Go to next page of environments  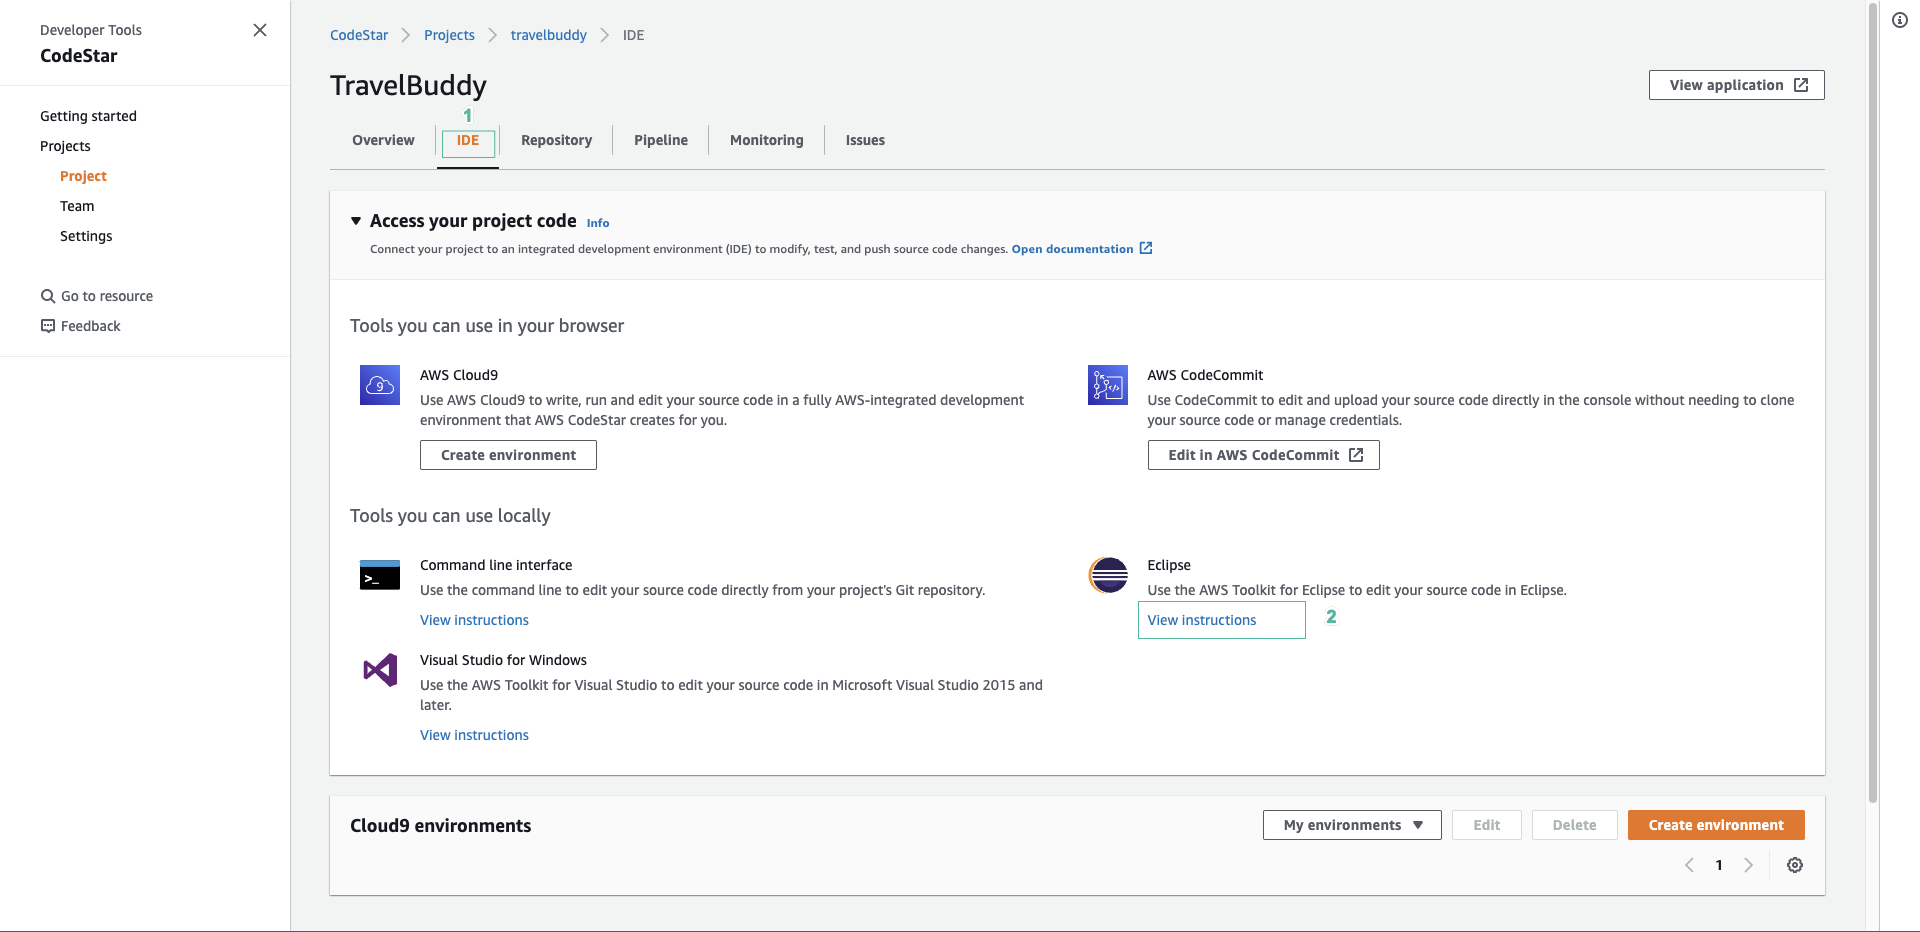(x=1749, y=865)
